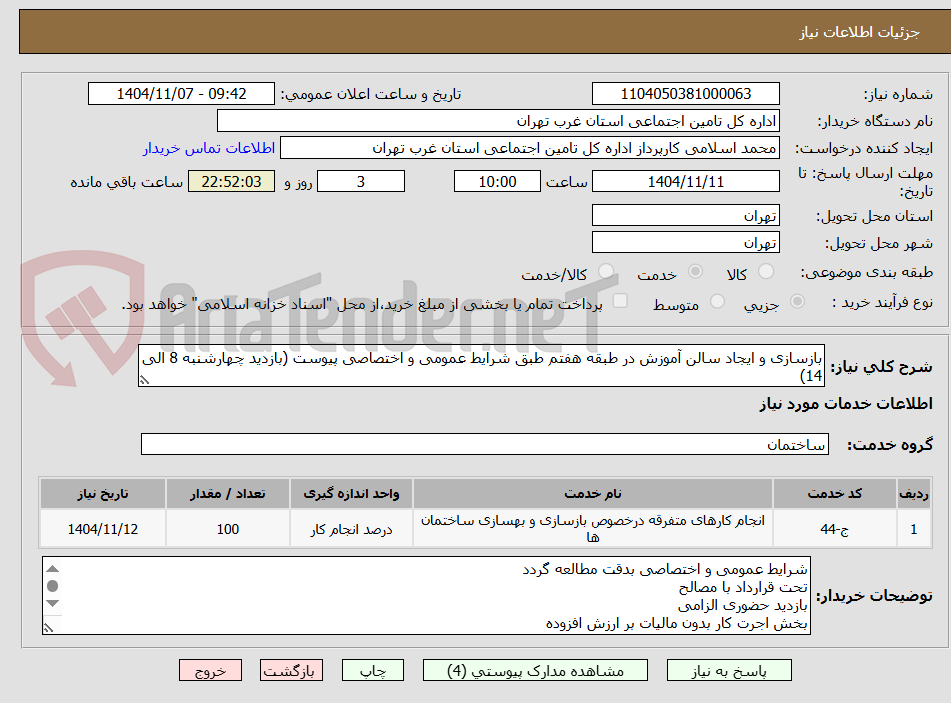This screenshot has height=703, width=951.
Task: Click the خروج exit button
Action: point(210,670)
